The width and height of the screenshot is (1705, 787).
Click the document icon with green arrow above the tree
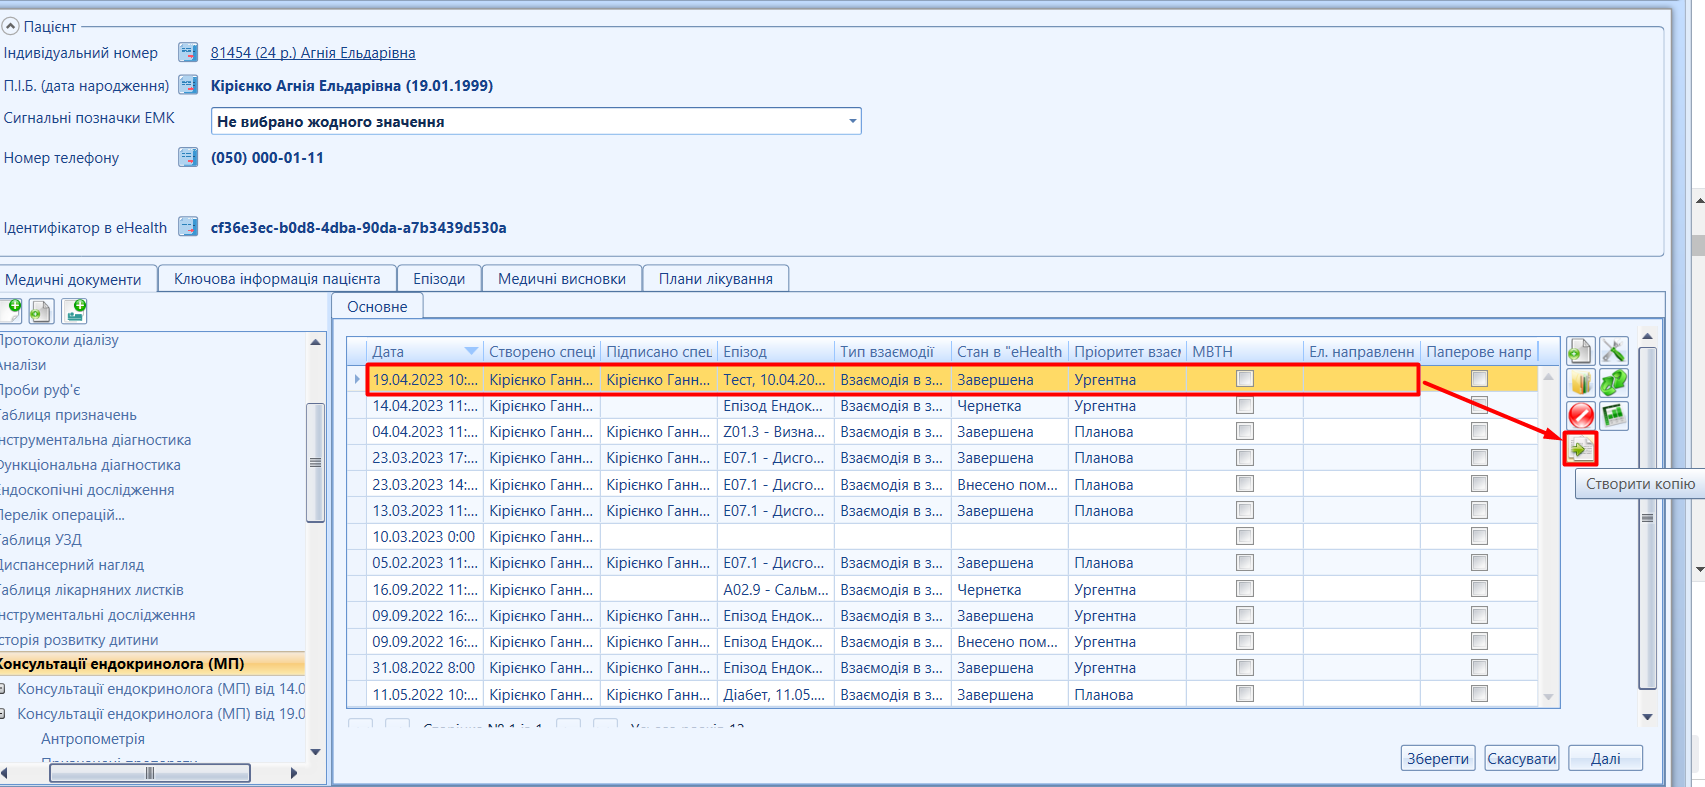tap(41, 311)
